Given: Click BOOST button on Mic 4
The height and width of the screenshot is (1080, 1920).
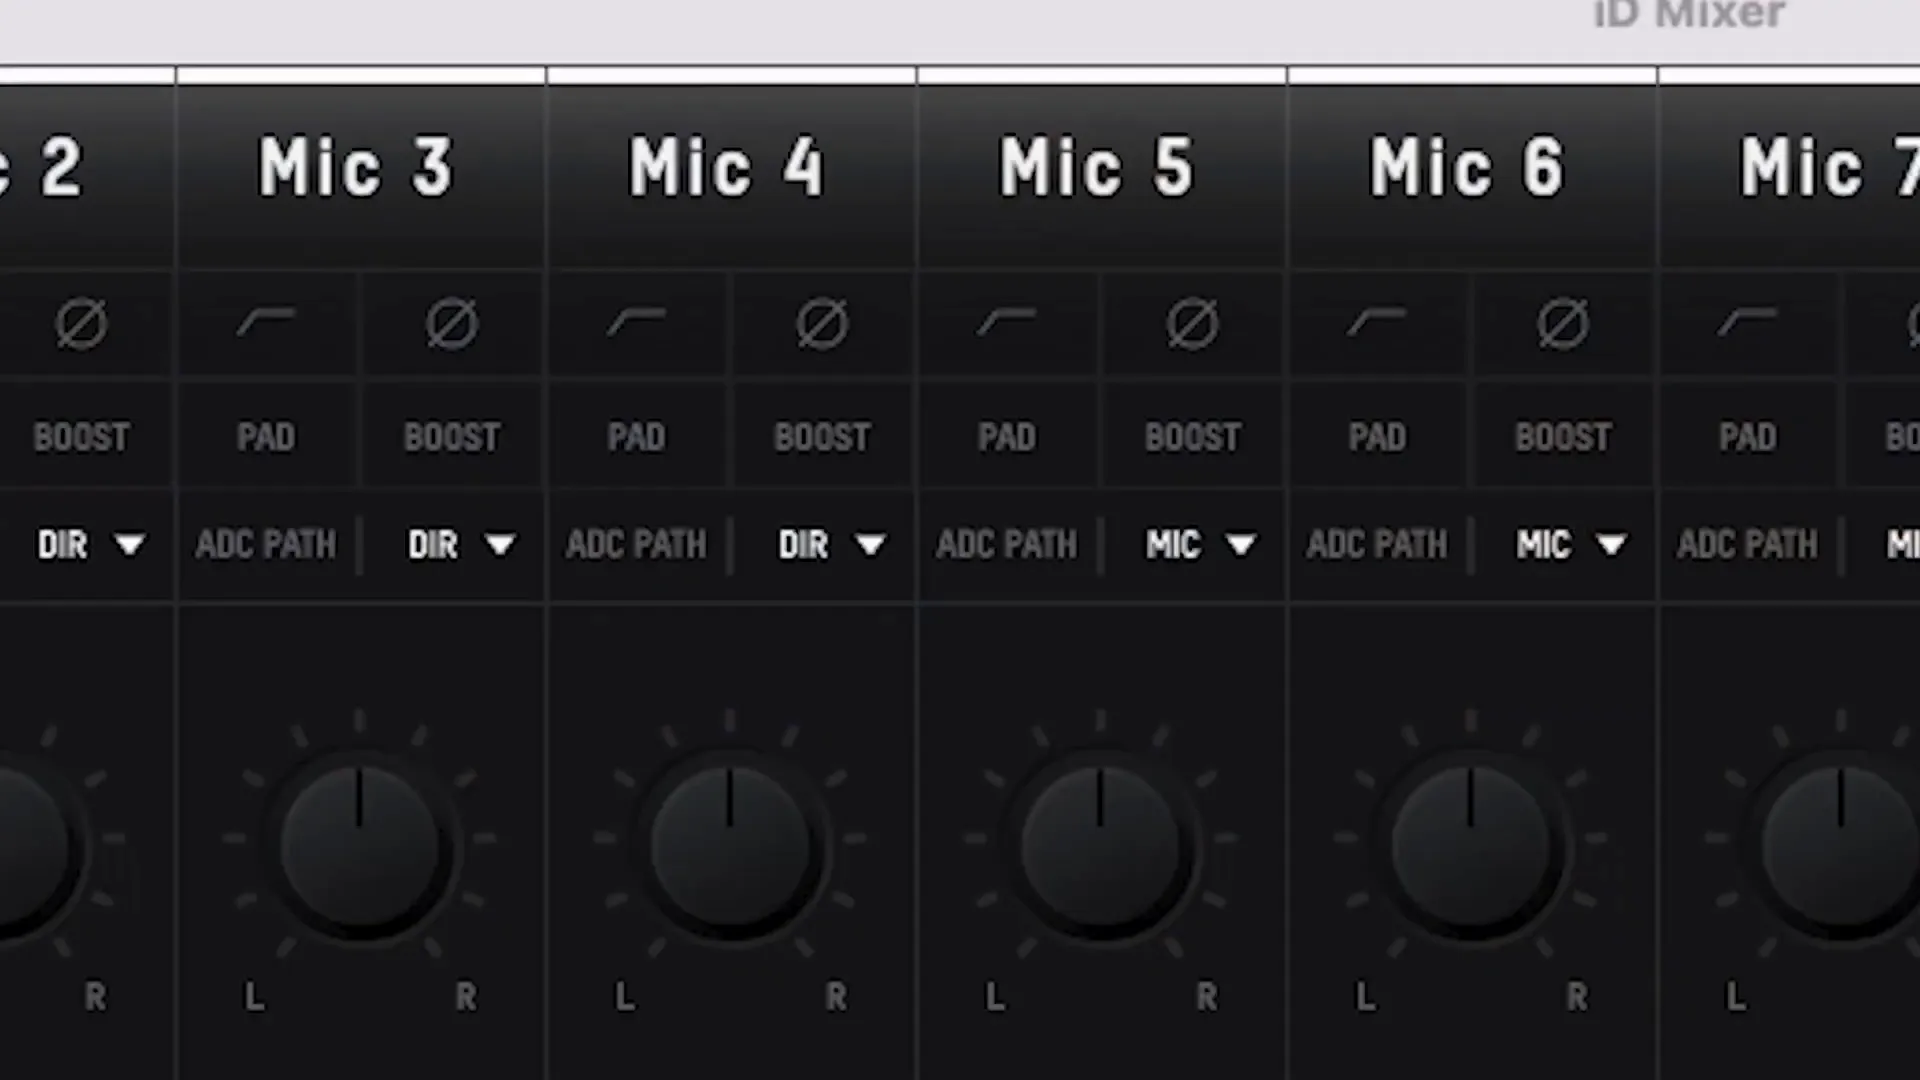Looking at the screenshot, I should tap(820, 436).
